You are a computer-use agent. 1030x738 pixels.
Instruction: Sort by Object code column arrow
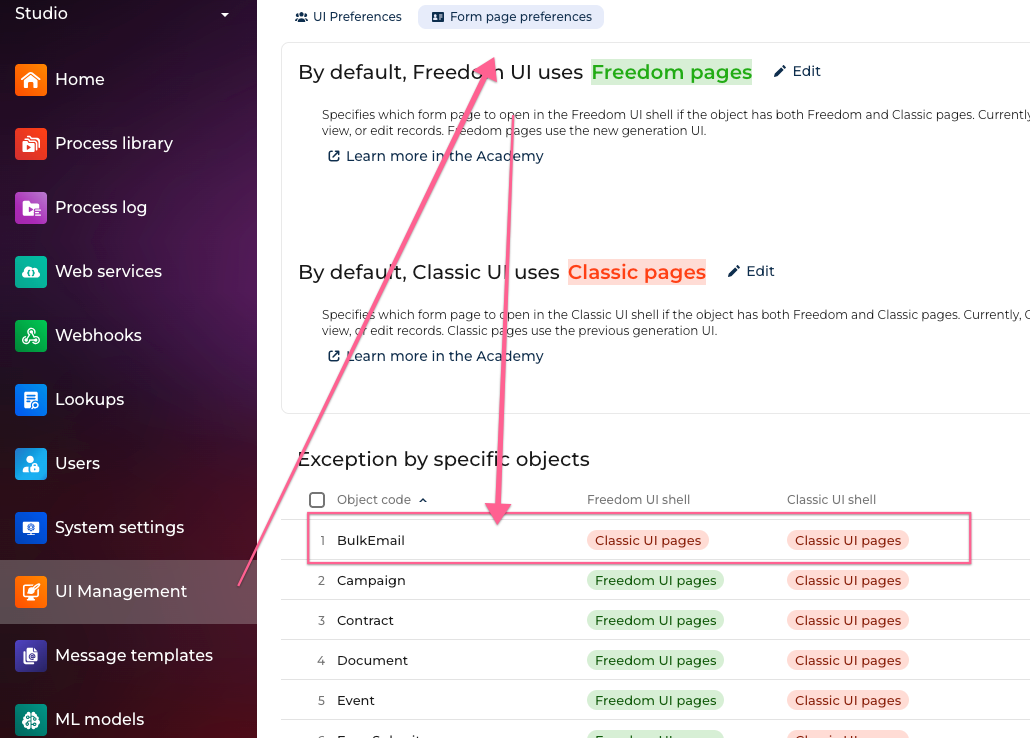[x=423, y=500]
